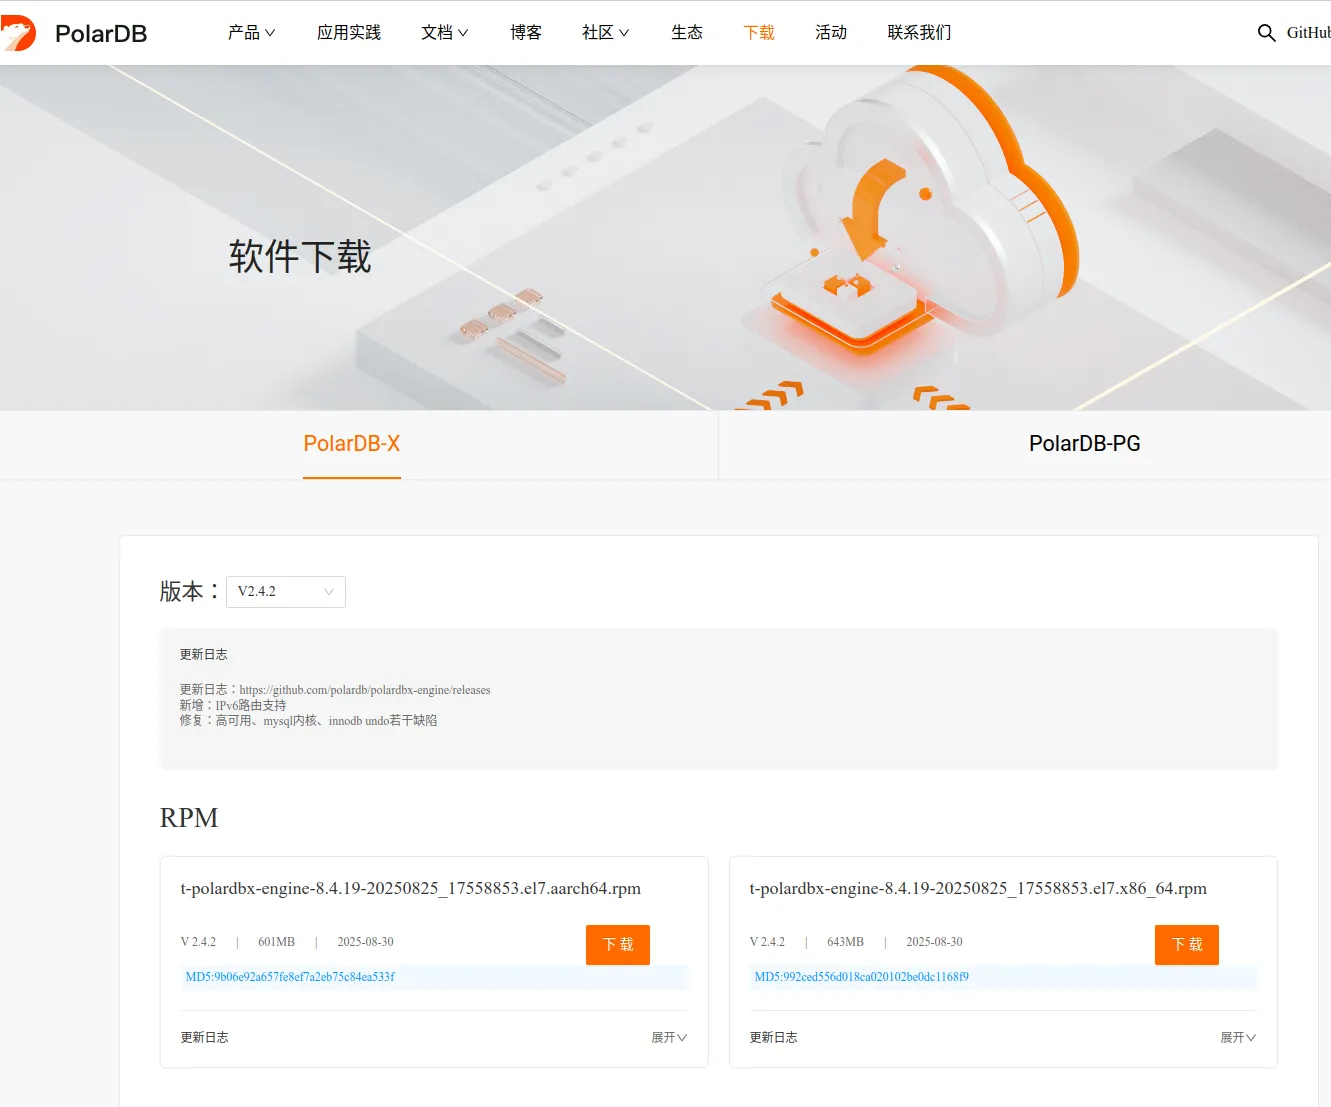Switch to the PolarDB-PG tab
The width and height of the screenshot is (1331, 1107).
pos(1085,444)
